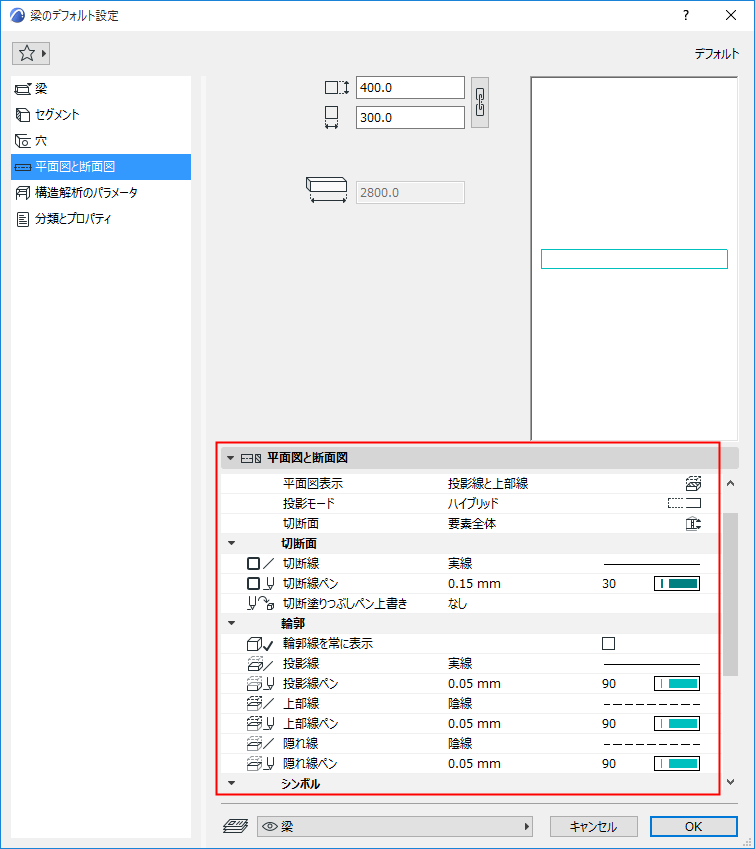Click the pen number 30 for 切断線ペン
The image size is (755, 849).
(609, 584)
